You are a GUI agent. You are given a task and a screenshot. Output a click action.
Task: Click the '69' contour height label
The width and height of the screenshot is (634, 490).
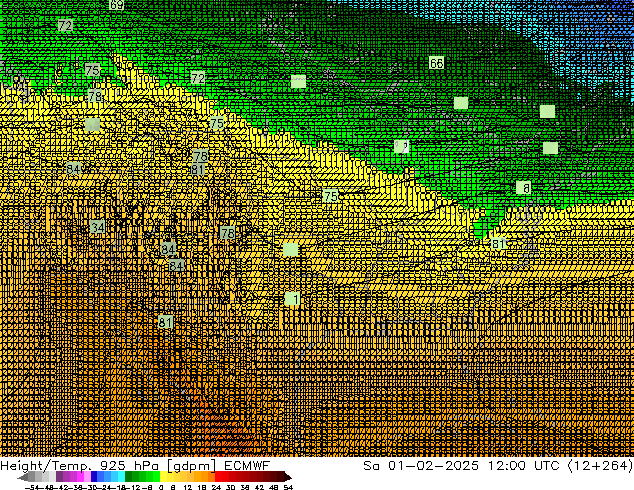pyautogui.click(x=116, y=5)
